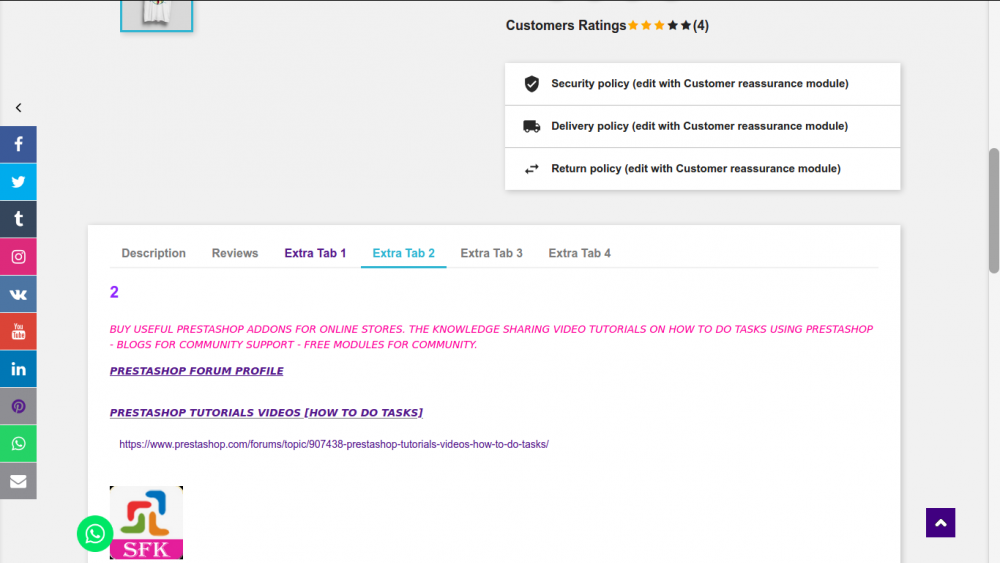The height and width of the screenshot is (563, 1000).
Task: Click the email share icon
Action: click(x=18, y=481)
